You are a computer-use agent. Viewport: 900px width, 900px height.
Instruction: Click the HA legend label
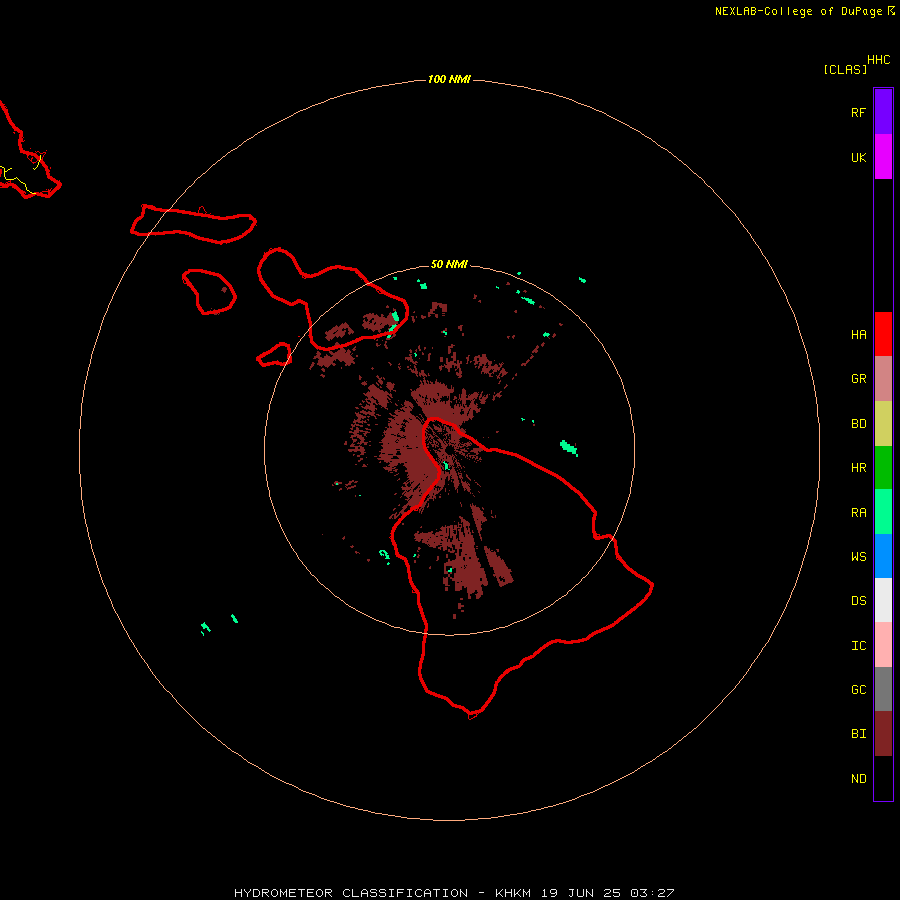pyautogui.click(x=858, y=334)
